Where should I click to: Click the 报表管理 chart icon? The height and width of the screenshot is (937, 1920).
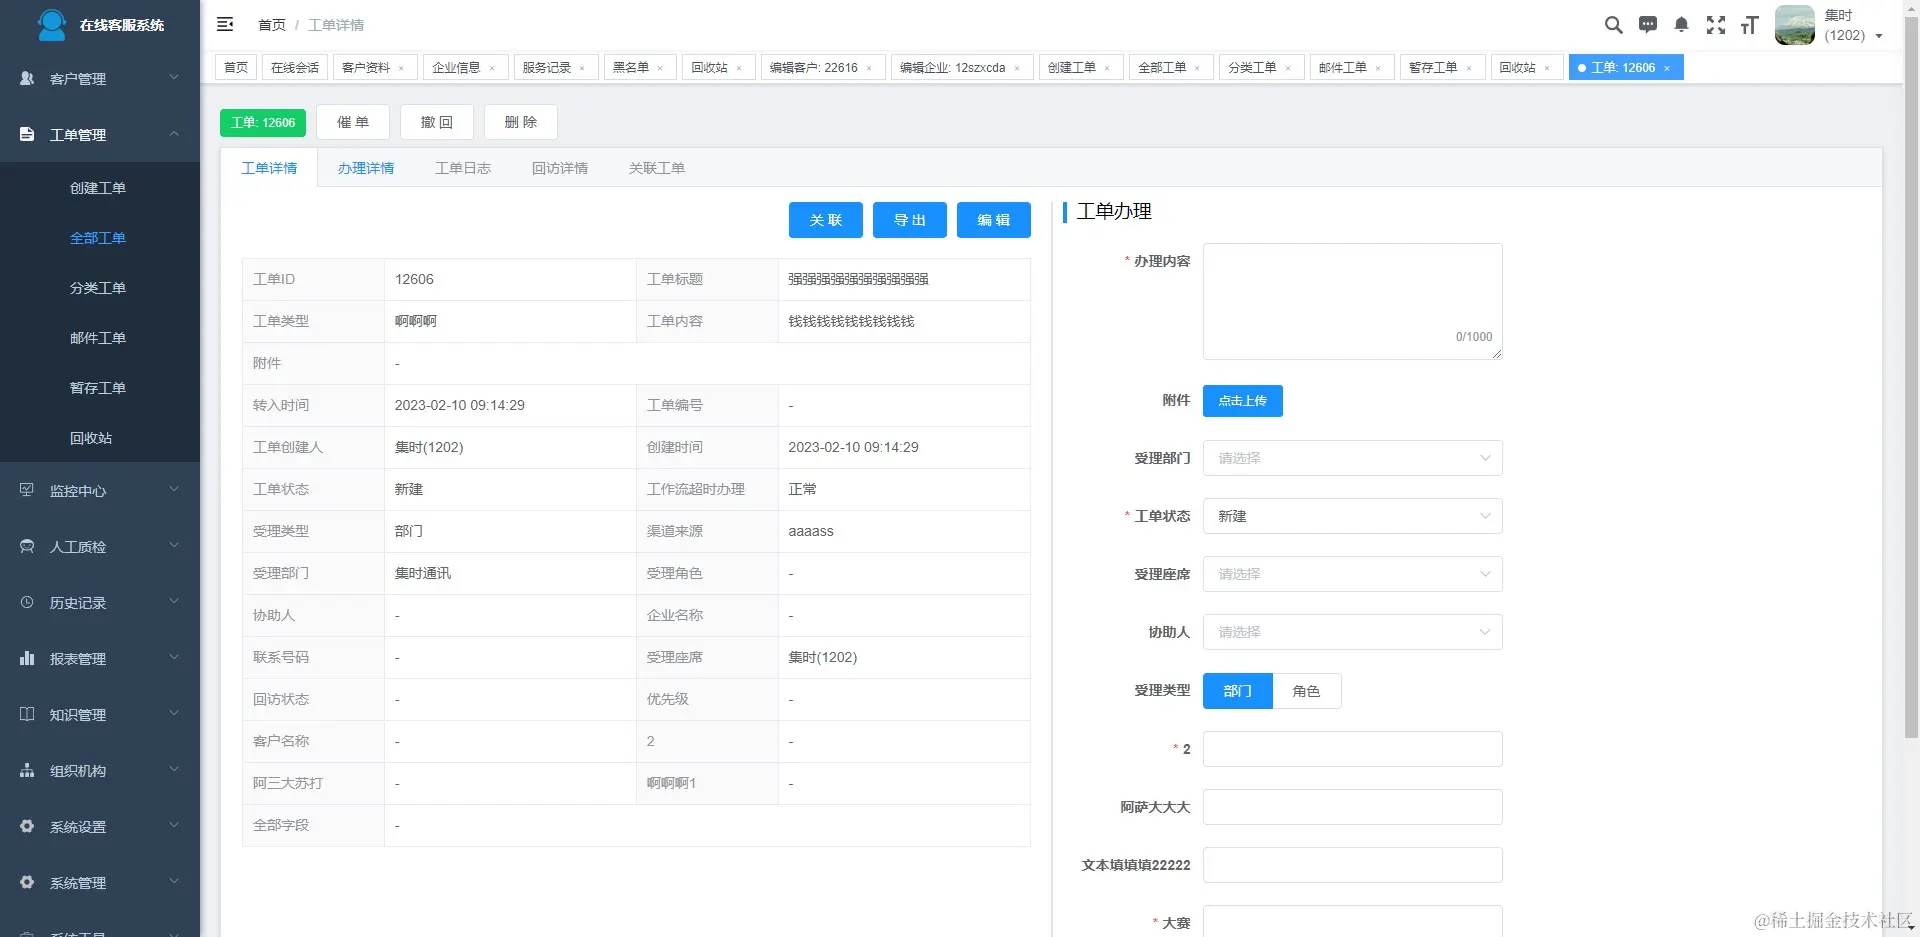[x=27, y=658]
